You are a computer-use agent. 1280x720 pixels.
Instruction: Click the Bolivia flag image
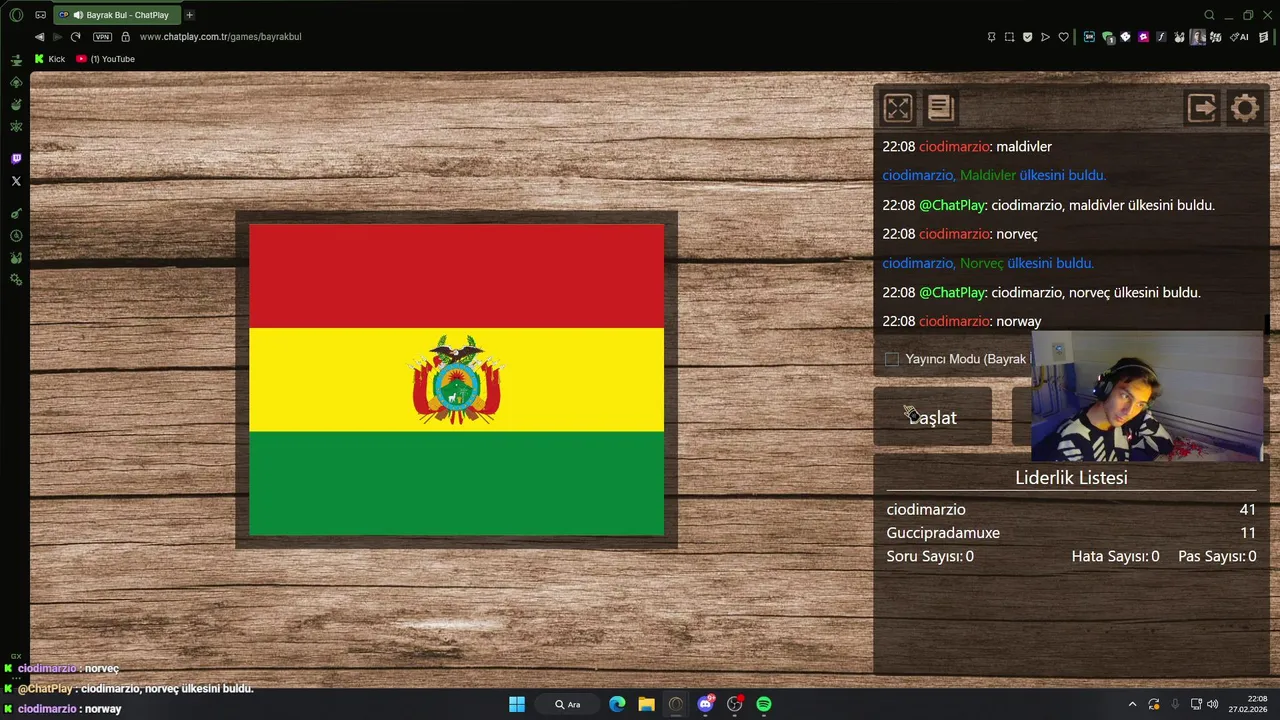pyautogui.click(x=456, y=380)
